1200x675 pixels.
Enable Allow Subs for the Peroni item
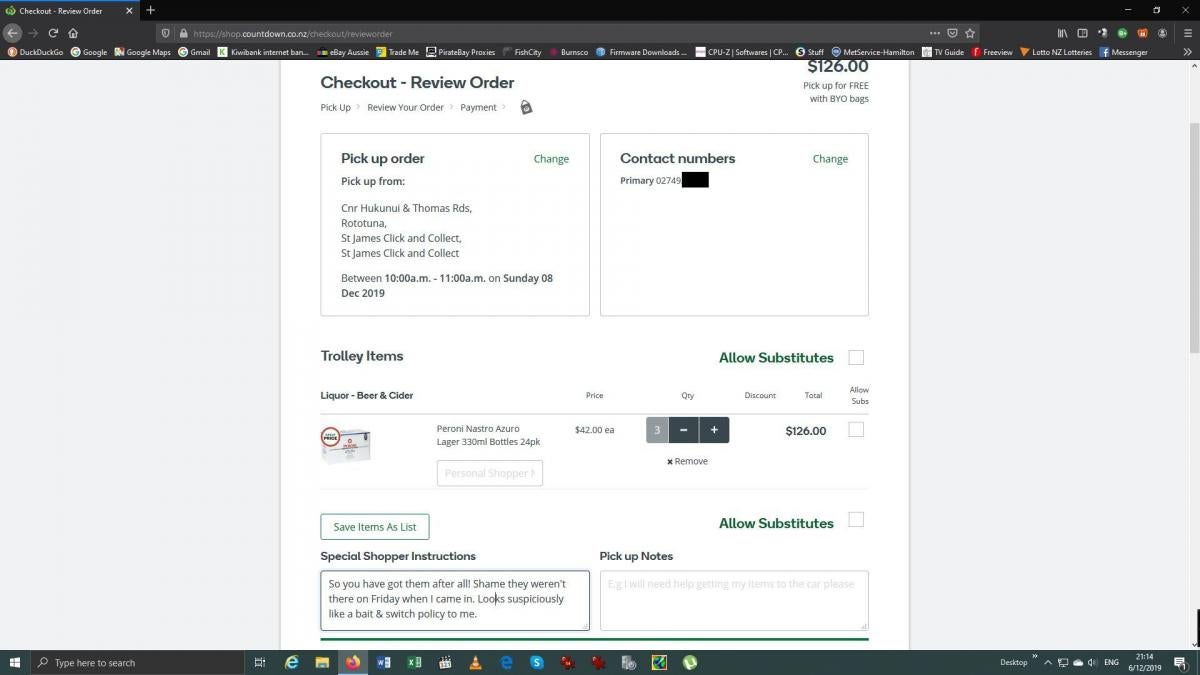pos(856,430)
